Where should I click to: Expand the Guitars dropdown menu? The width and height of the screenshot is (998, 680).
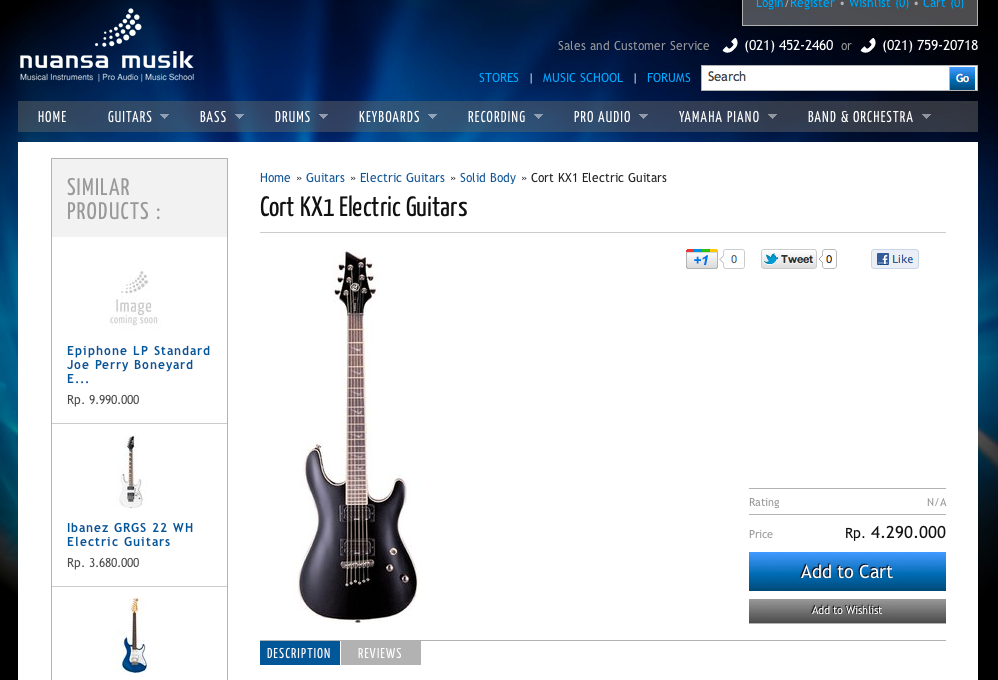[164, 117]
